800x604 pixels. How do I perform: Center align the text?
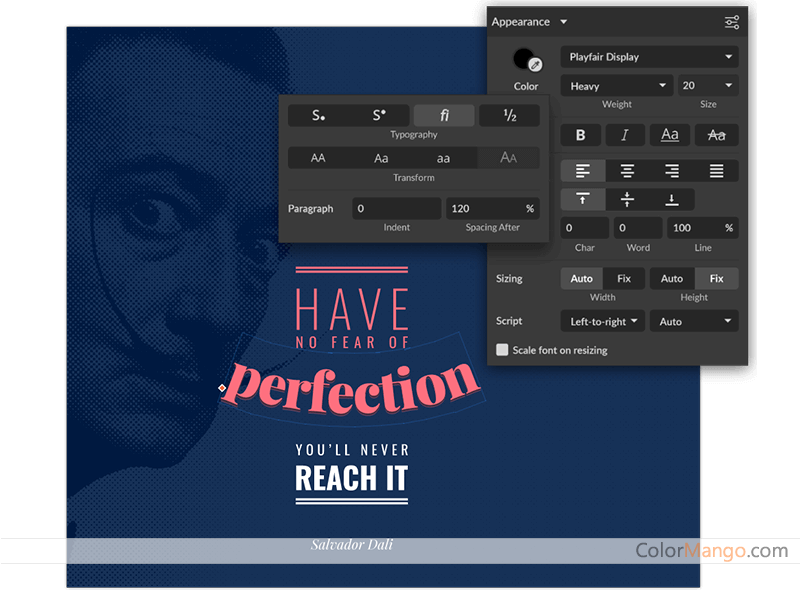click(x=627, y=171)
